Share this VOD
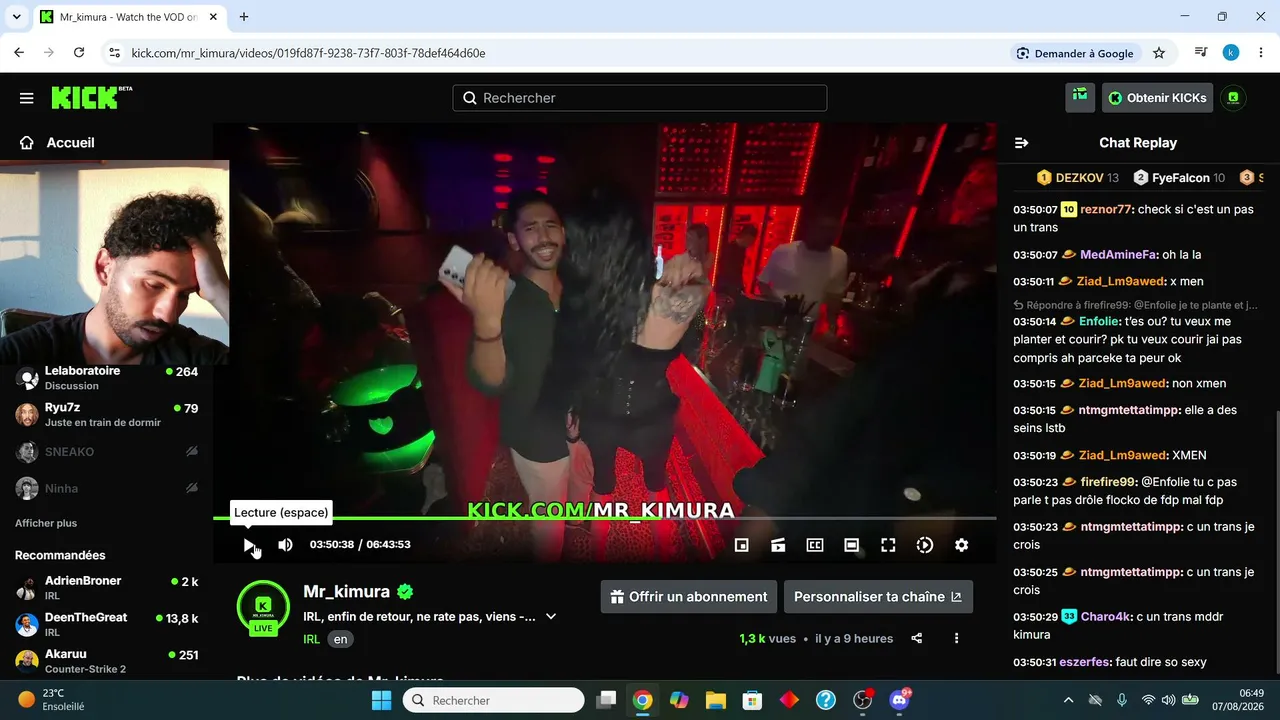Viewport: 1280px width, 720px height. (x=917, y=638)
